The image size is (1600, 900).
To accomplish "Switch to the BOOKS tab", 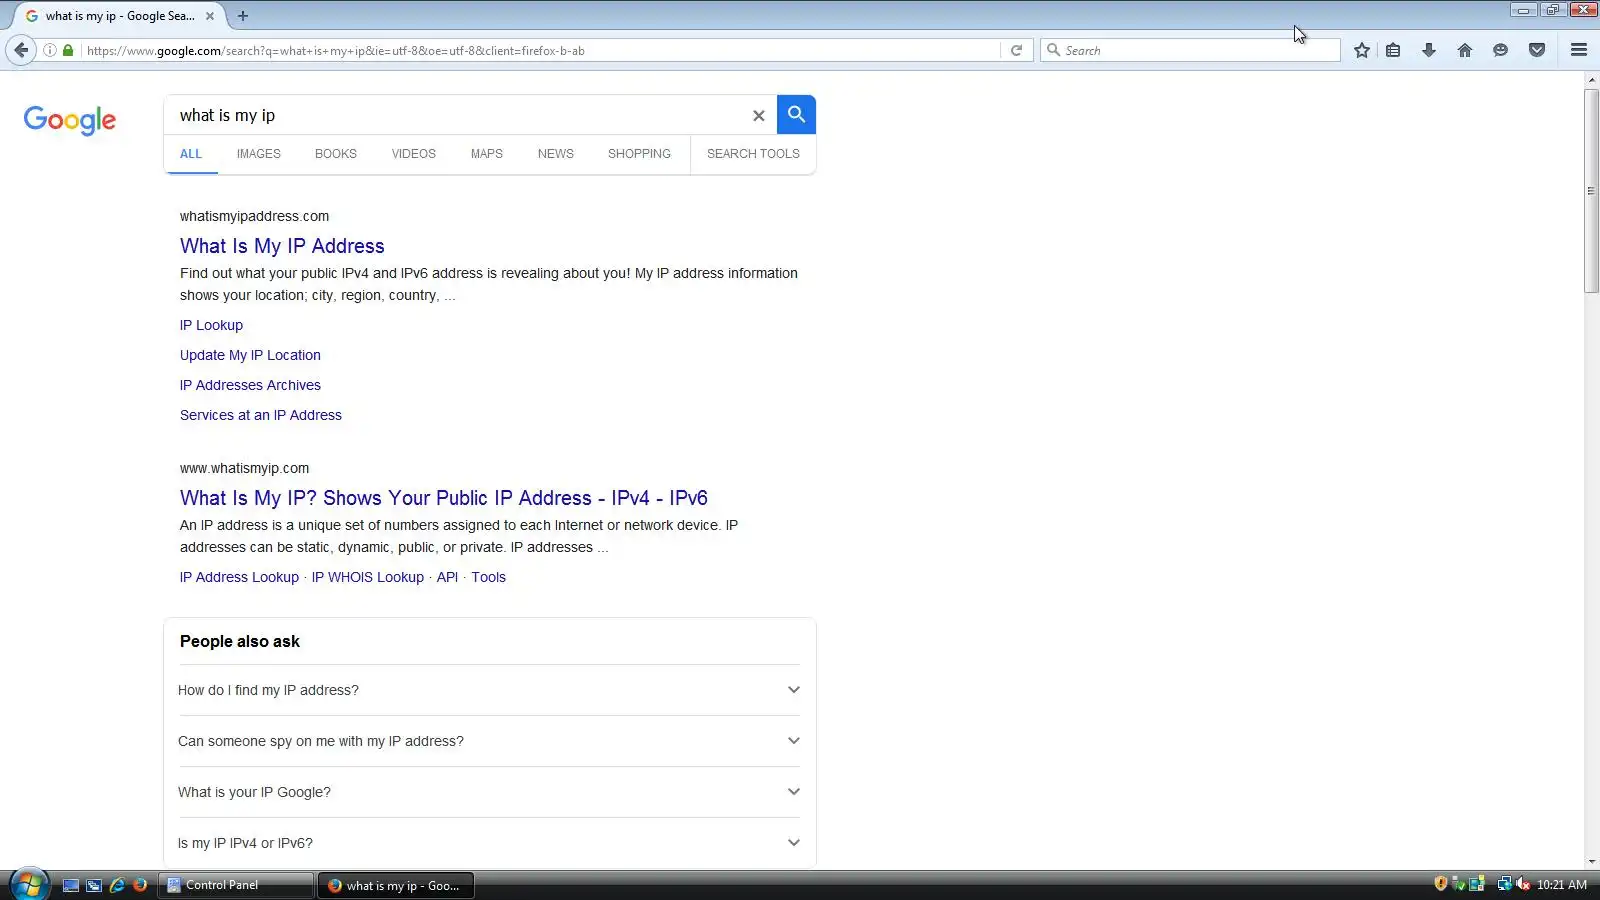I will [x=336, y=154].
